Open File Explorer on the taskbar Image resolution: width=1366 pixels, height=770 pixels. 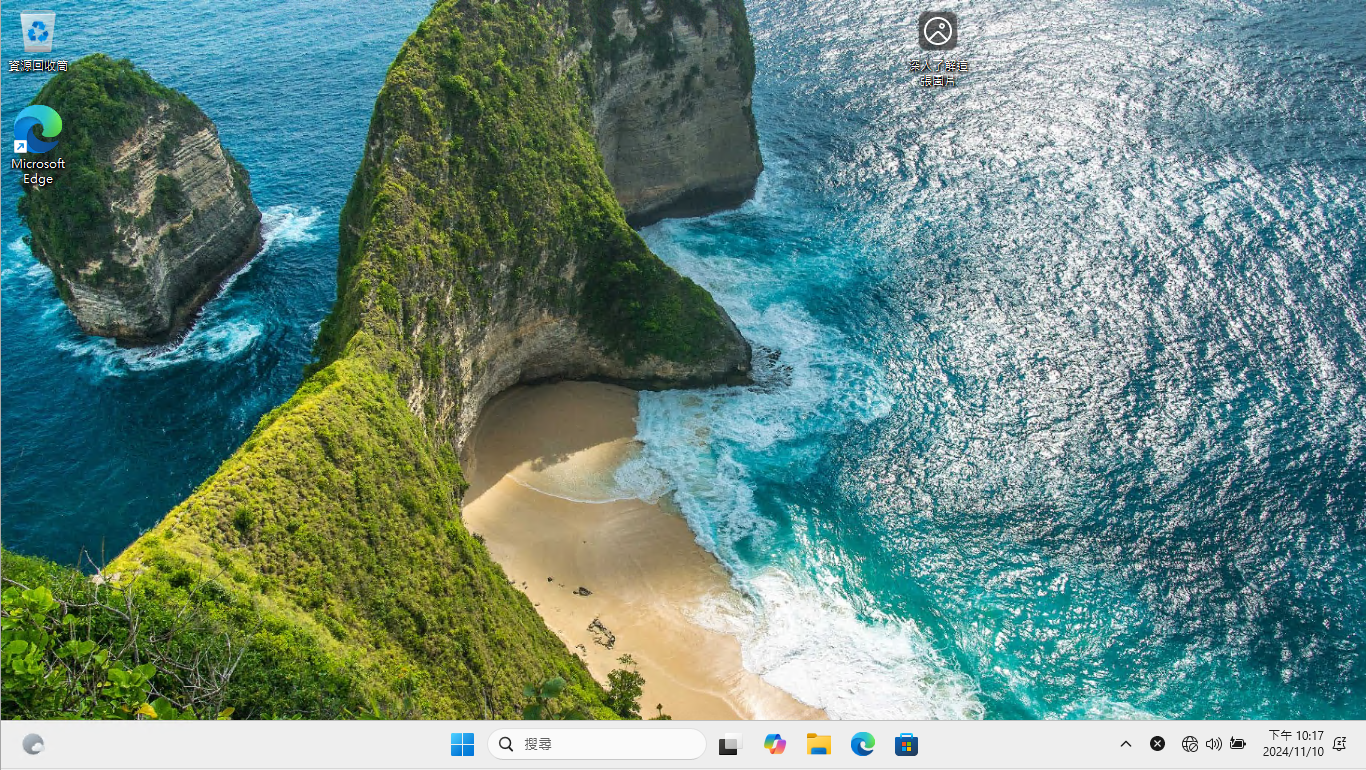[818, 744]
